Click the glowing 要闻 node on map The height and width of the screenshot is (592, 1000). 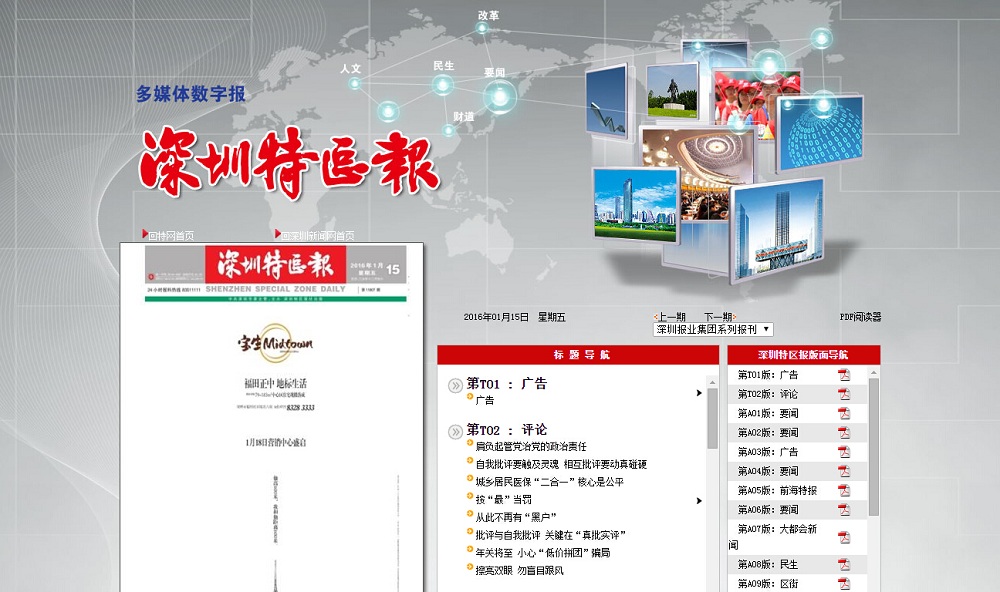click(x=499, y=97)
